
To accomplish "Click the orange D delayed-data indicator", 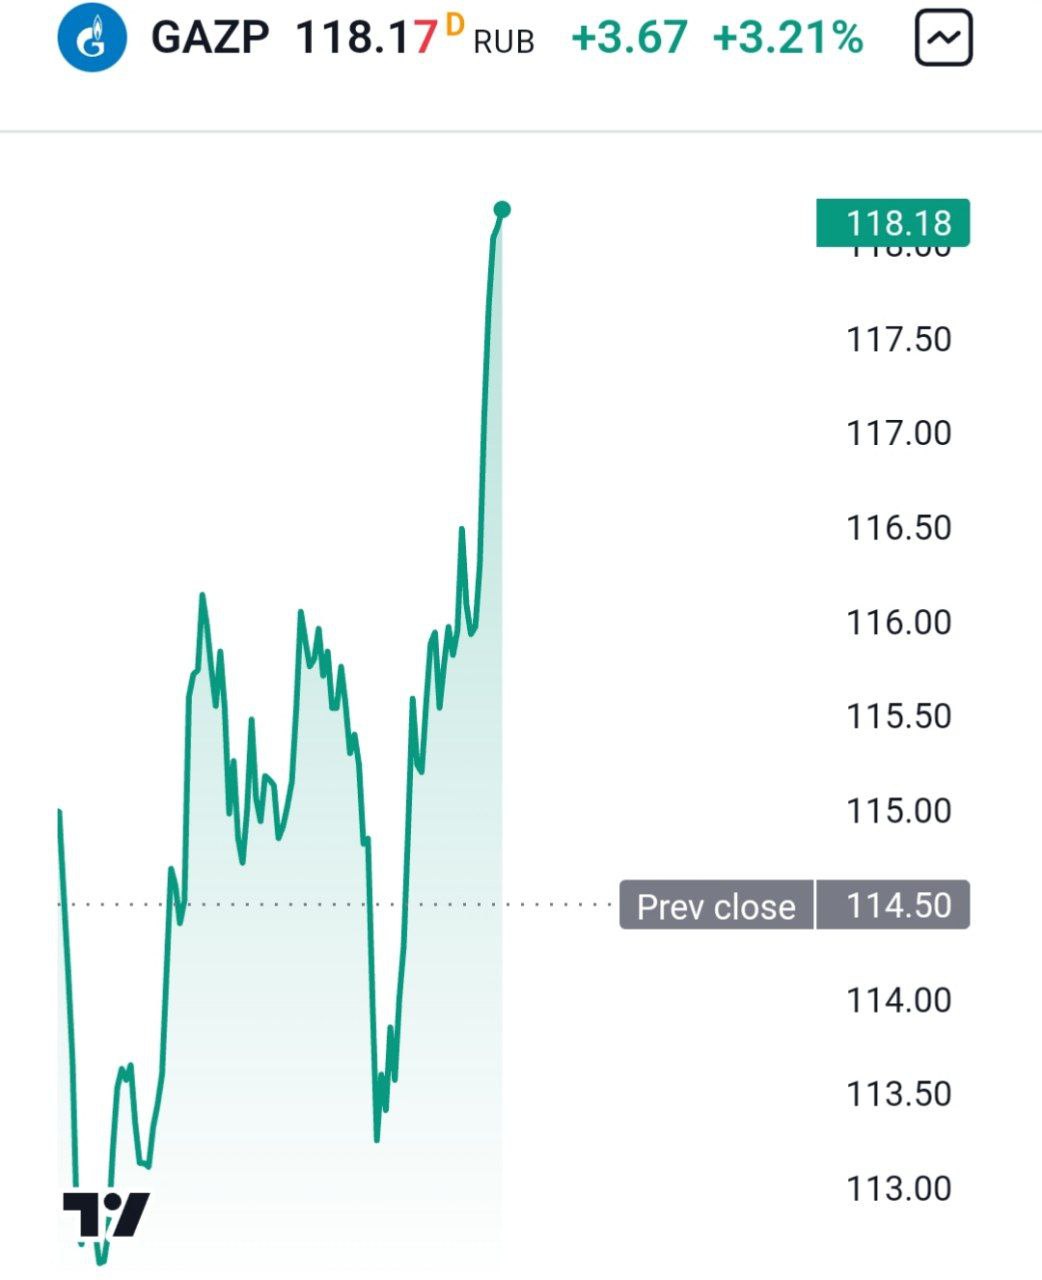I will [455, 26].
